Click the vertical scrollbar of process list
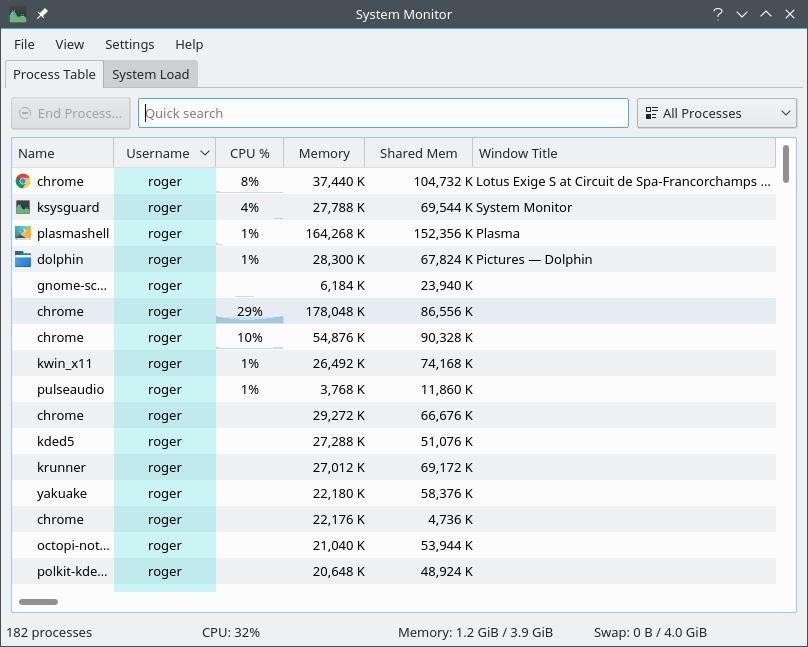The height and width of the screenshot is (647, 808). [786, 165]
